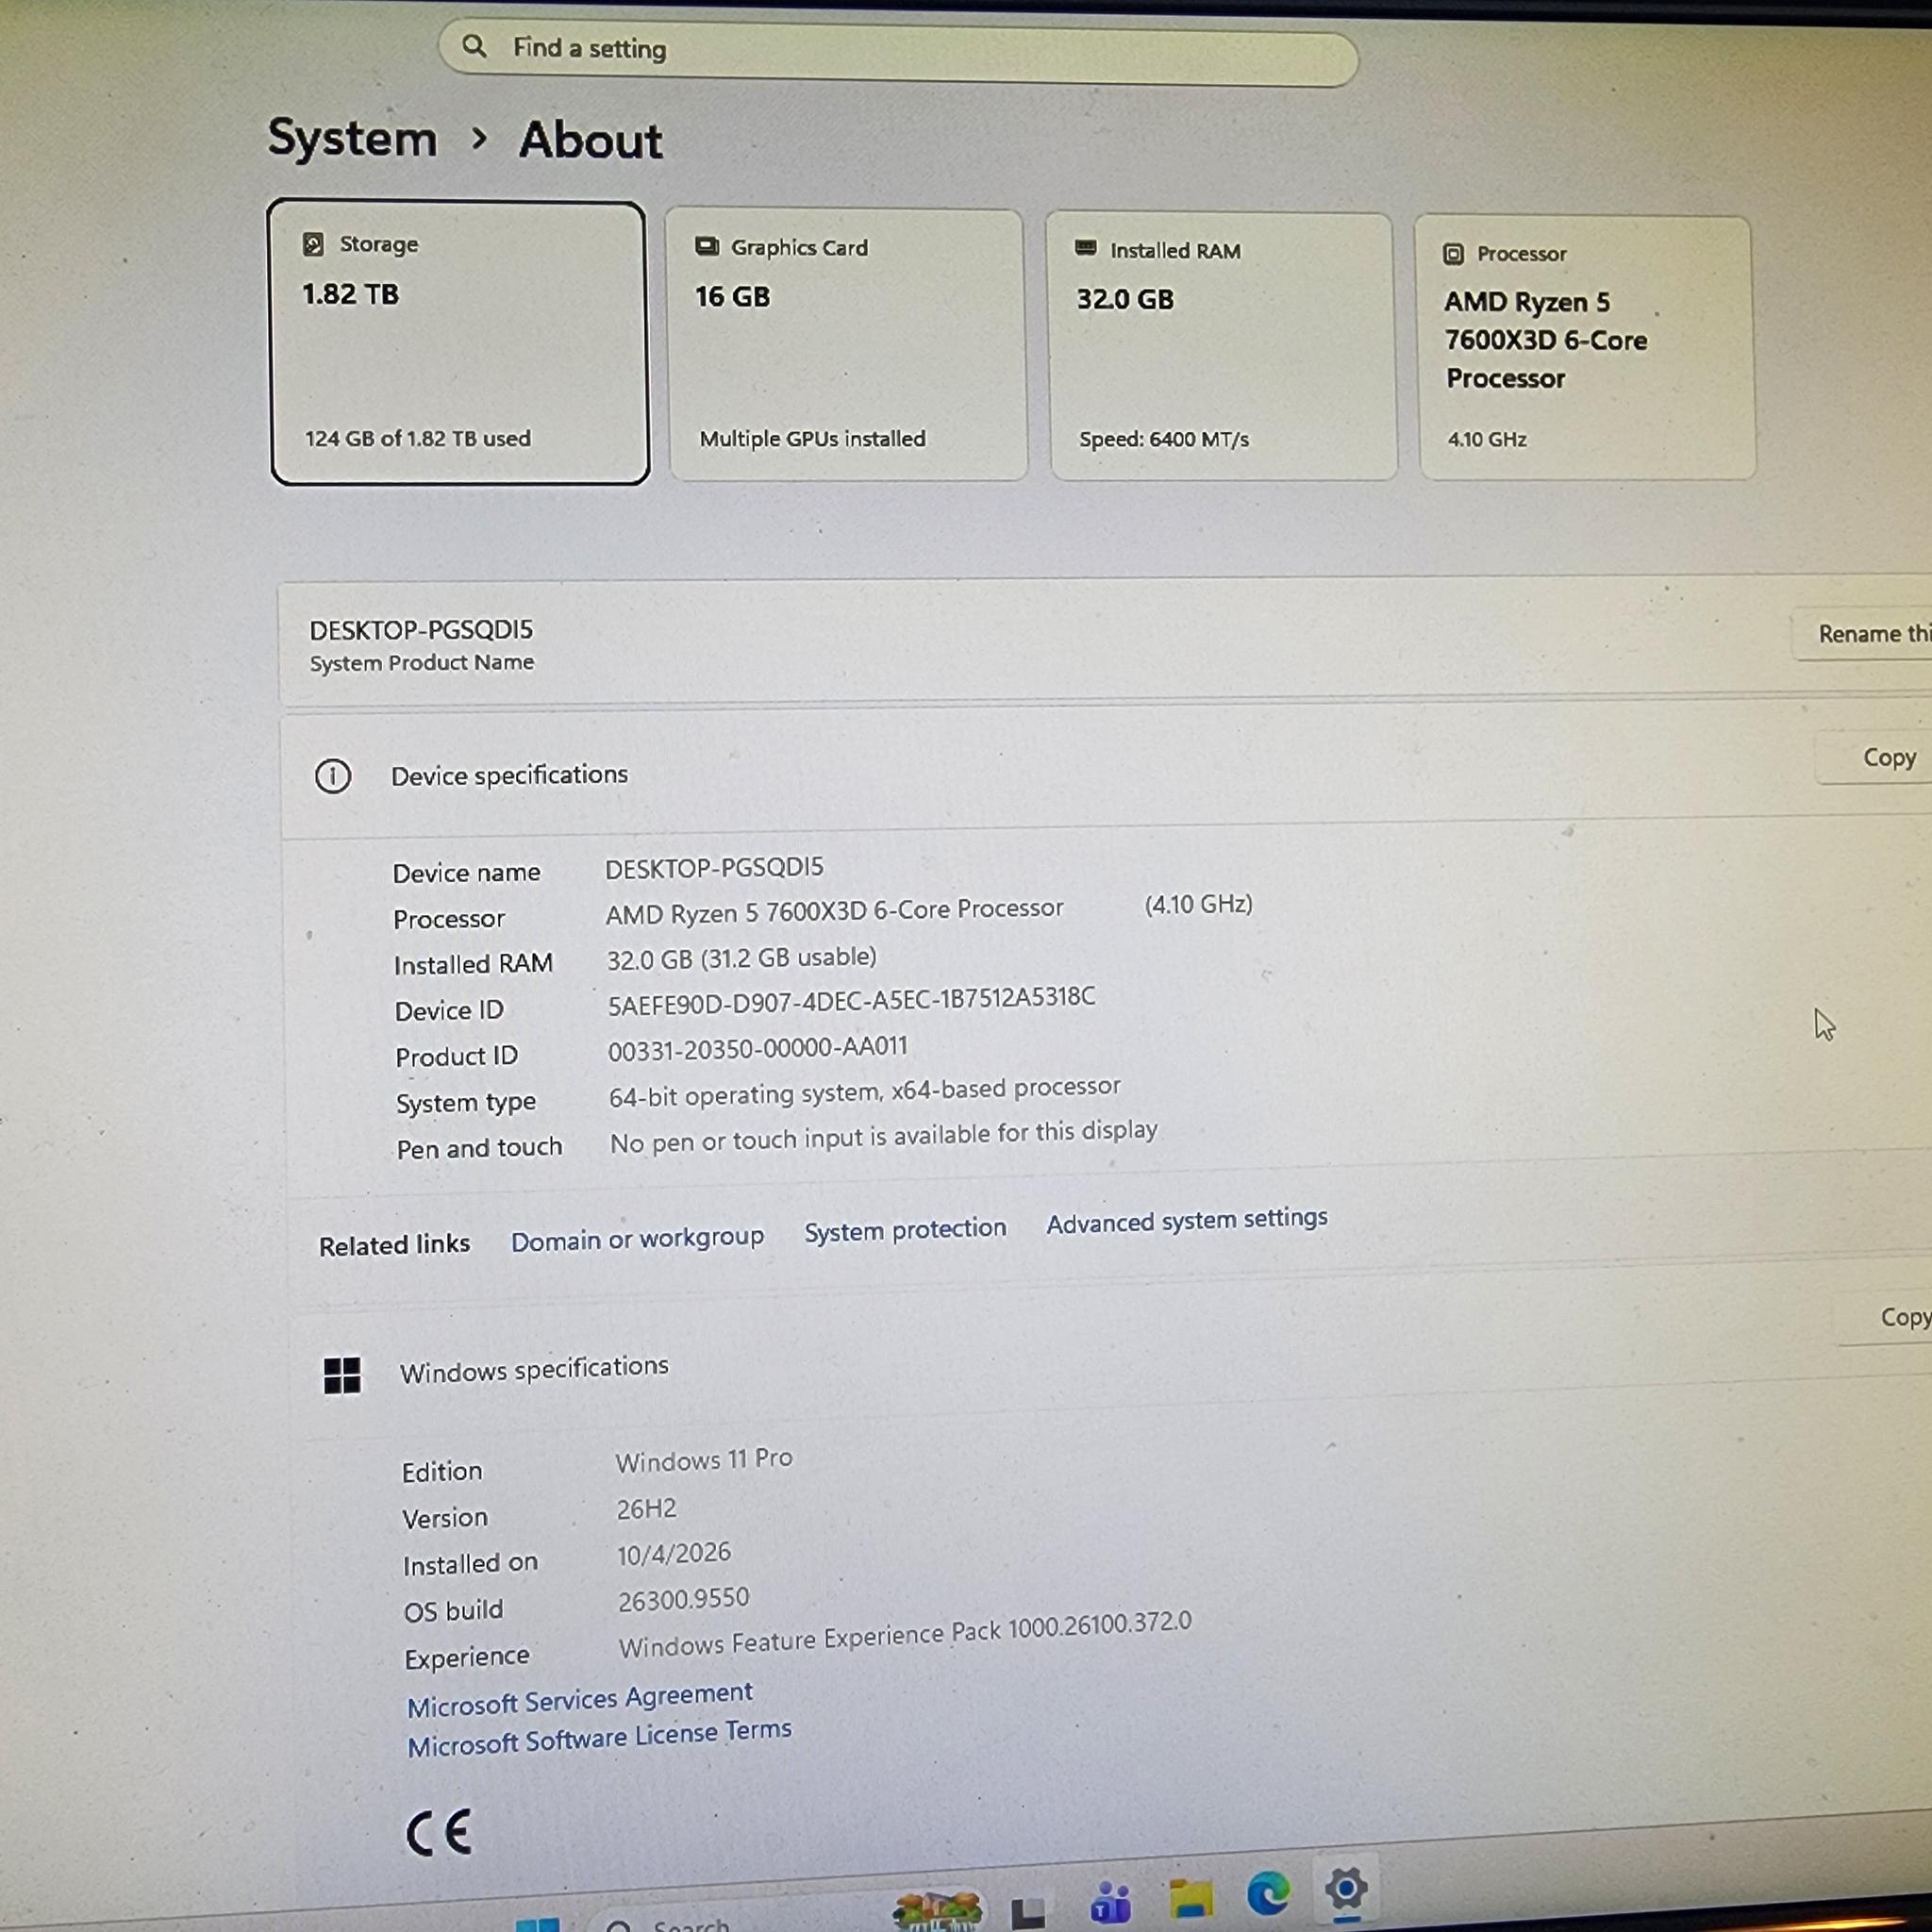
Task: Select the version 26H2 value
Action: pos(646,1508)
